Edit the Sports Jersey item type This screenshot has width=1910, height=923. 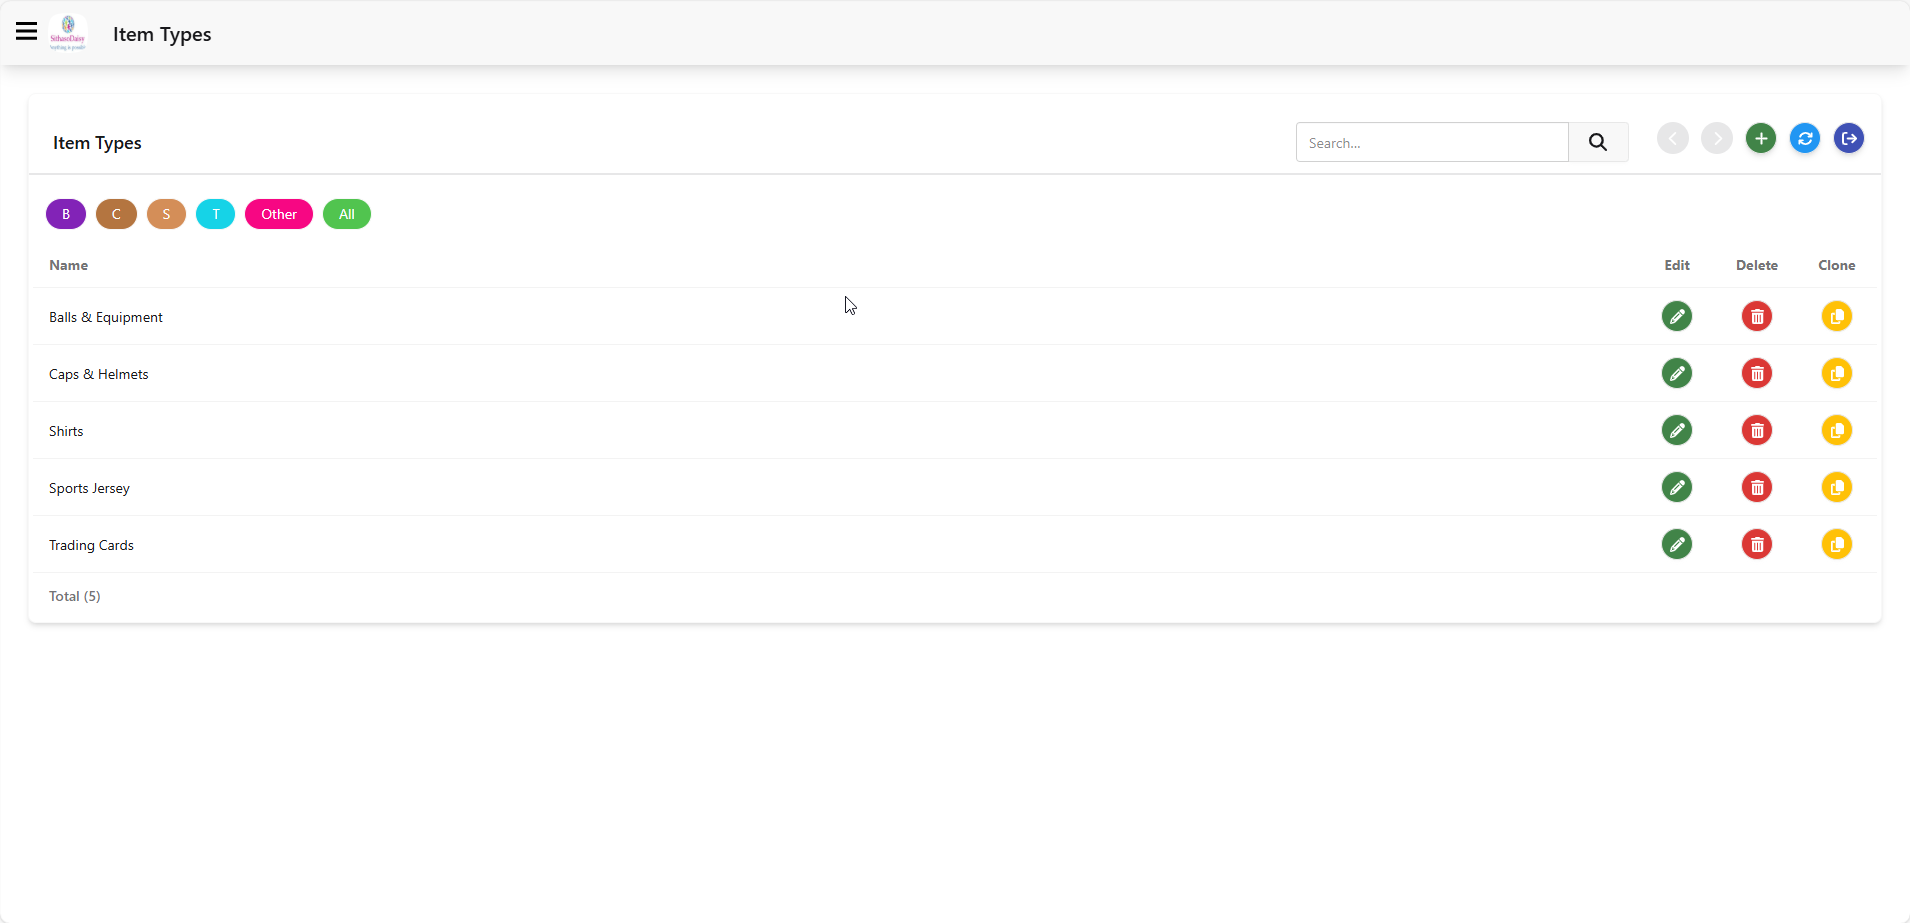click(x=1677, y=488)
